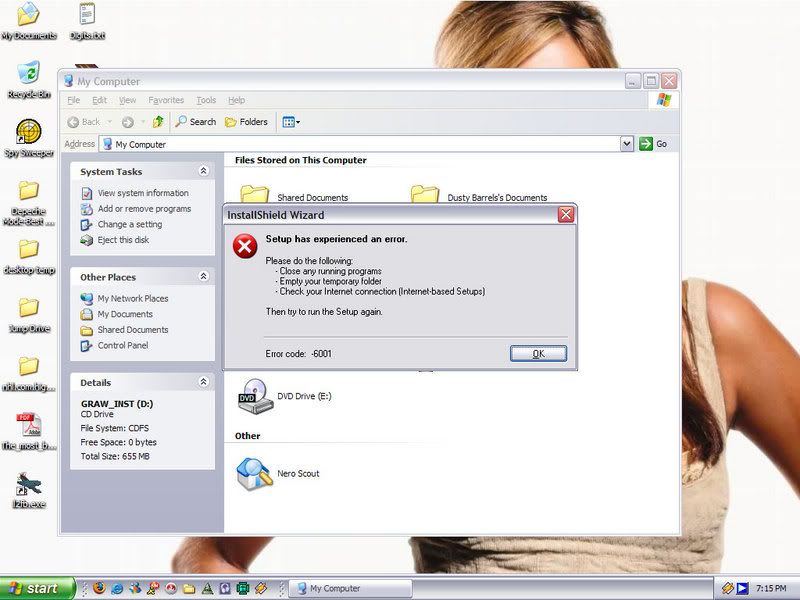This screenshot has height=600, width=800.
Task: Go up one folder level
Action: click(158, 122)
